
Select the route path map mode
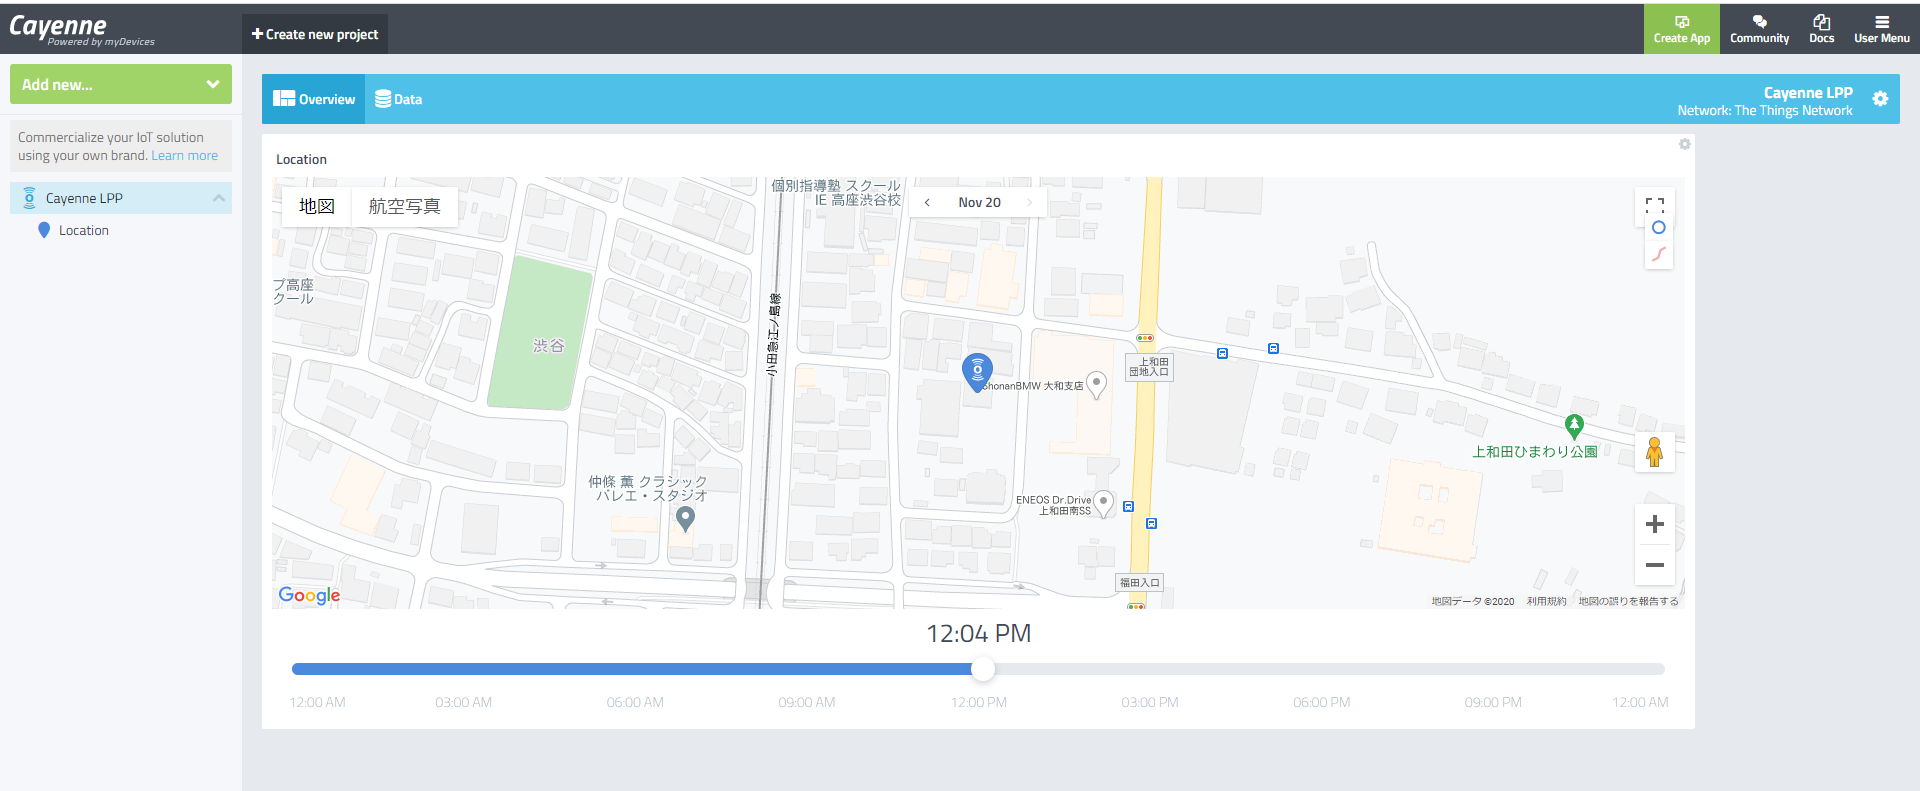(x=1659, y=254)
